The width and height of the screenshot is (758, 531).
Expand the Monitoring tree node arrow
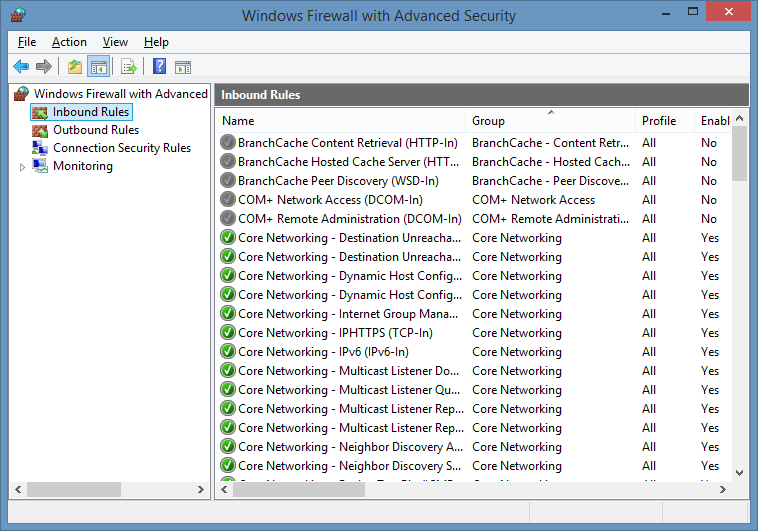pyautogui.click(x=22, y=167)
